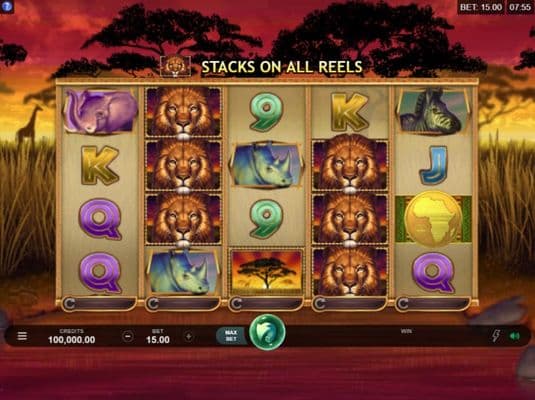Decrease the bet with minus button
This screenshot has width=535, height=400.
point(128,337)
